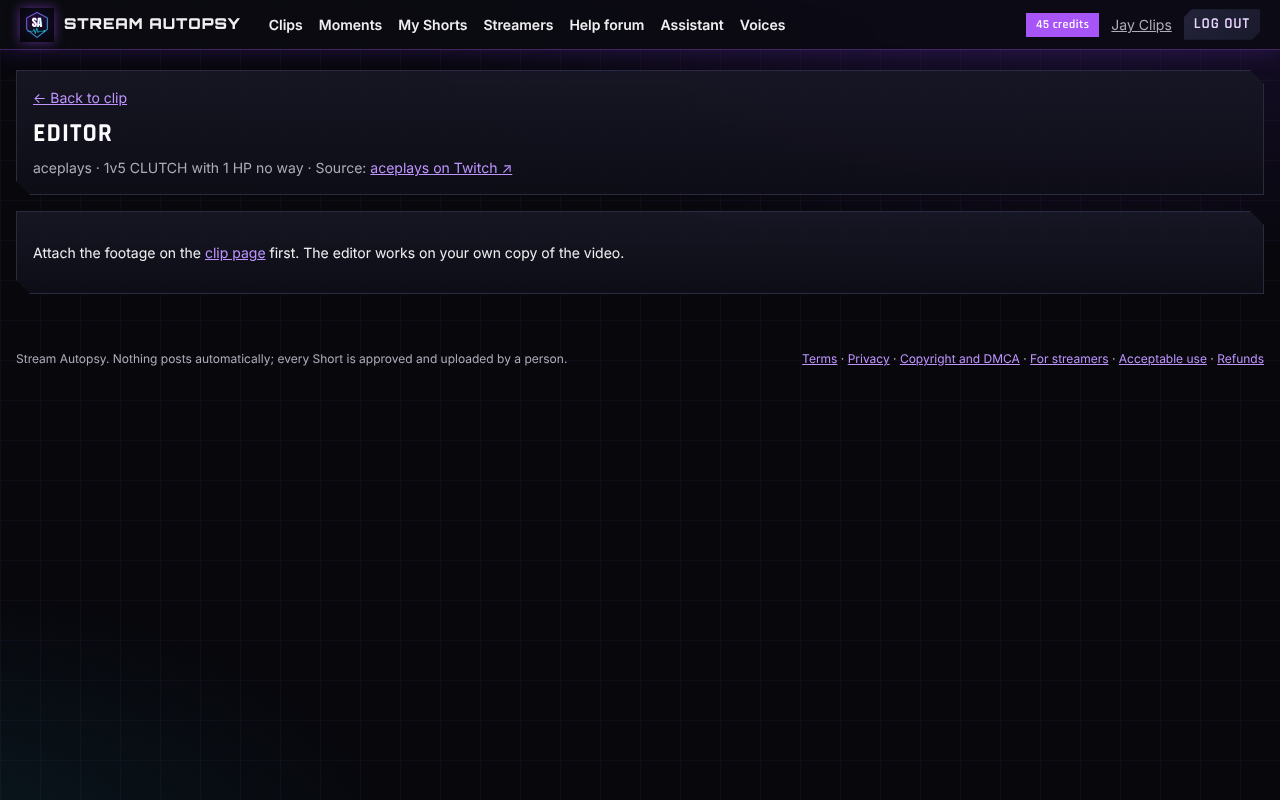Click the EDITOR page heading
Screen dimensions: 1280x800
73,133
